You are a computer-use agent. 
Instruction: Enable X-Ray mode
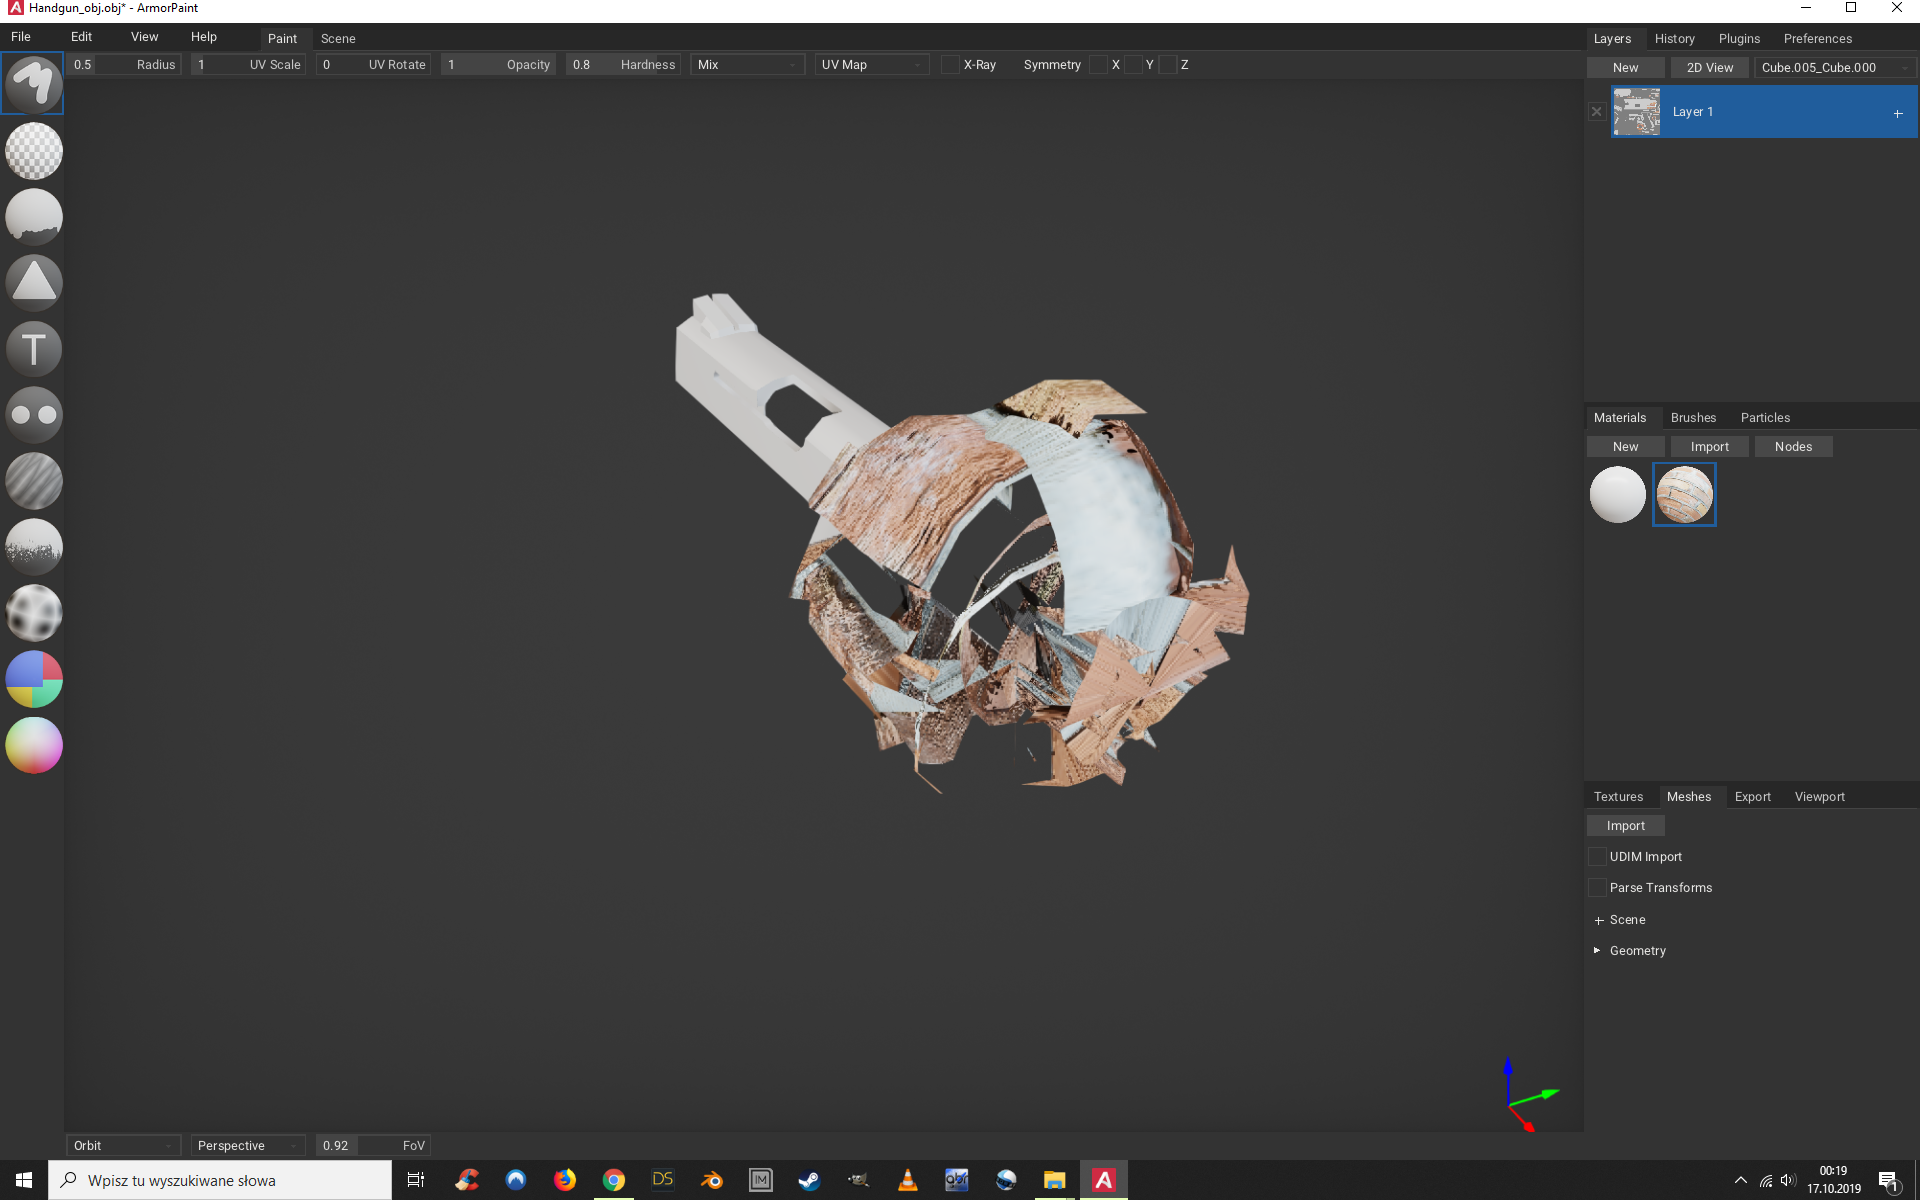[949, 64]
